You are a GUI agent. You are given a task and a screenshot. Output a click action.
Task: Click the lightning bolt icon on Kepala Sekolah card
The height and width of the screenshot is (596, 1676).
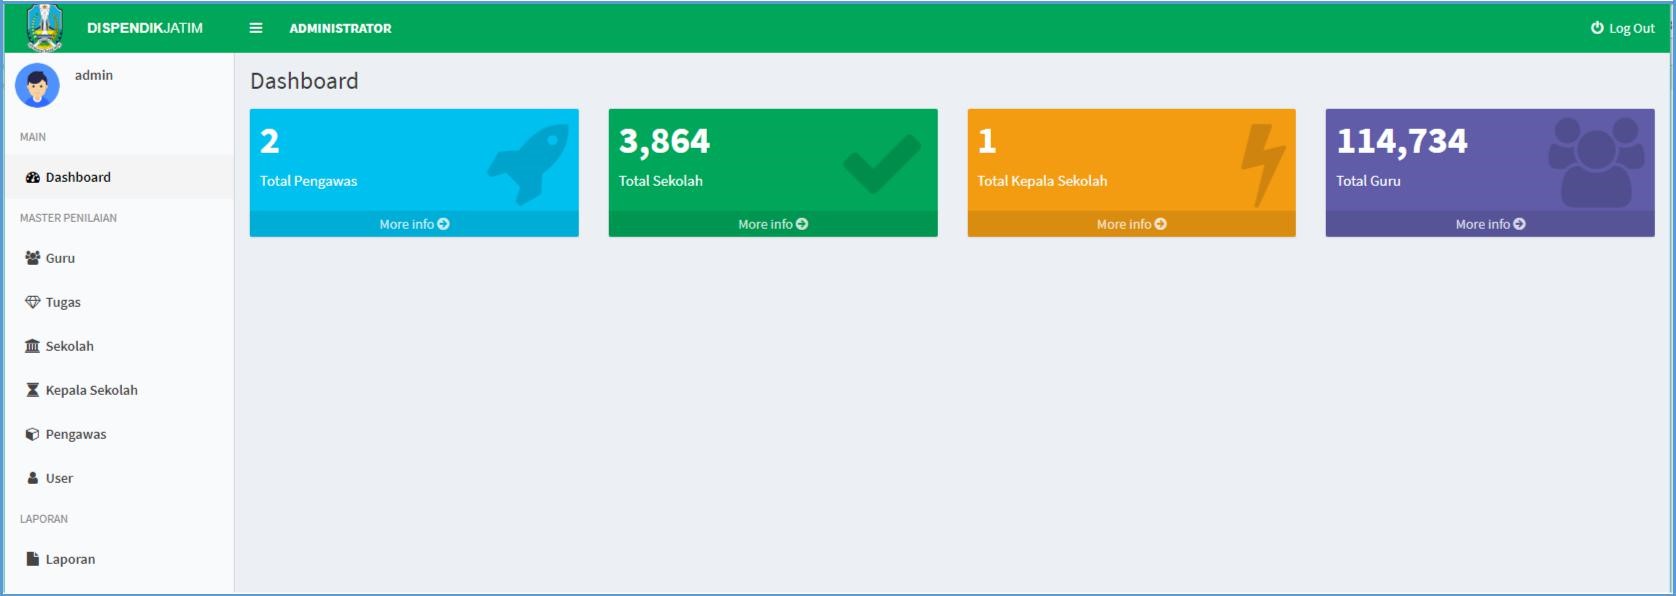tap(1262, 164)
